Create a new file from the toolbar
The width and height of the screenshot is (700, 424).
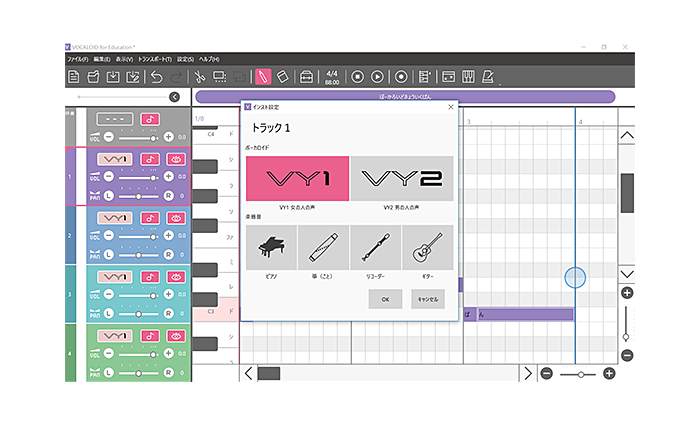[74, 77]
